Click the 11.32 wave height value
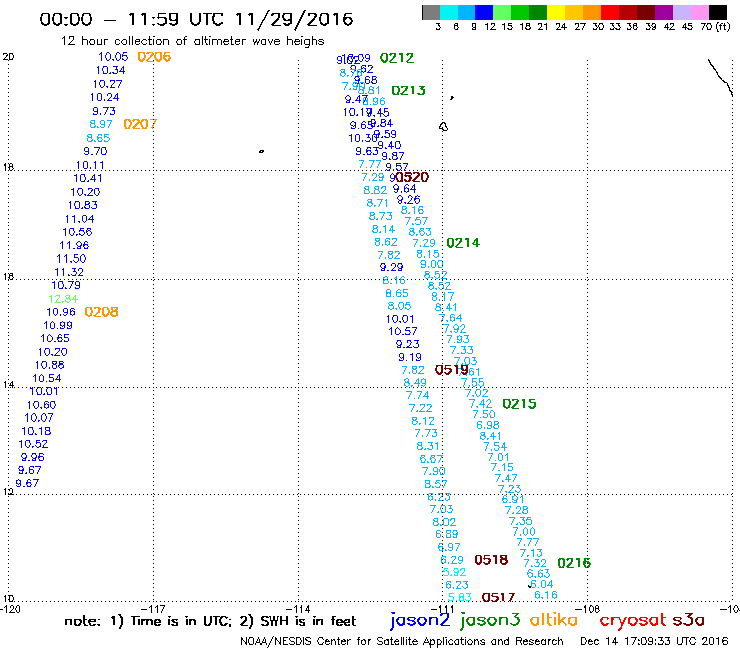 69,272
